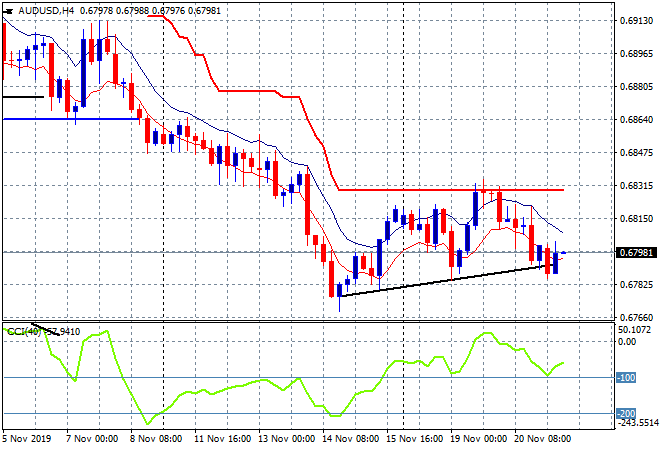Click the -243.5514 indicator scale value
Image resolution: width=660 pixels, height=450 pixels.
point(637,423)
